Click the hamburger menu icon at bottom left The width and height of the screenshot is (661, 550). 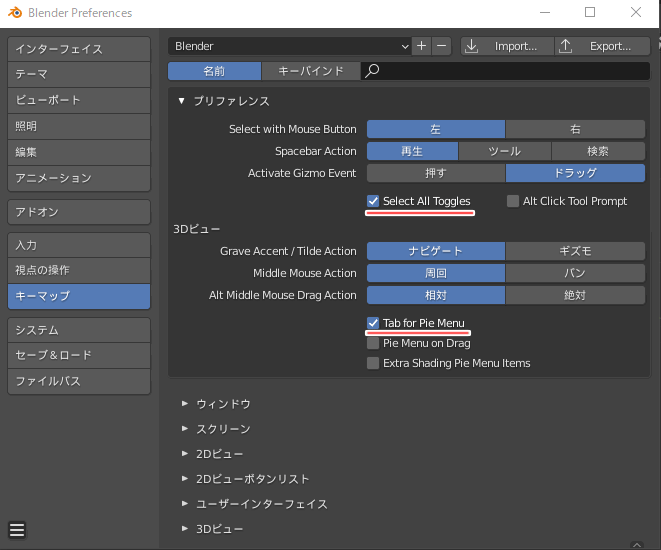pos(17,530)
